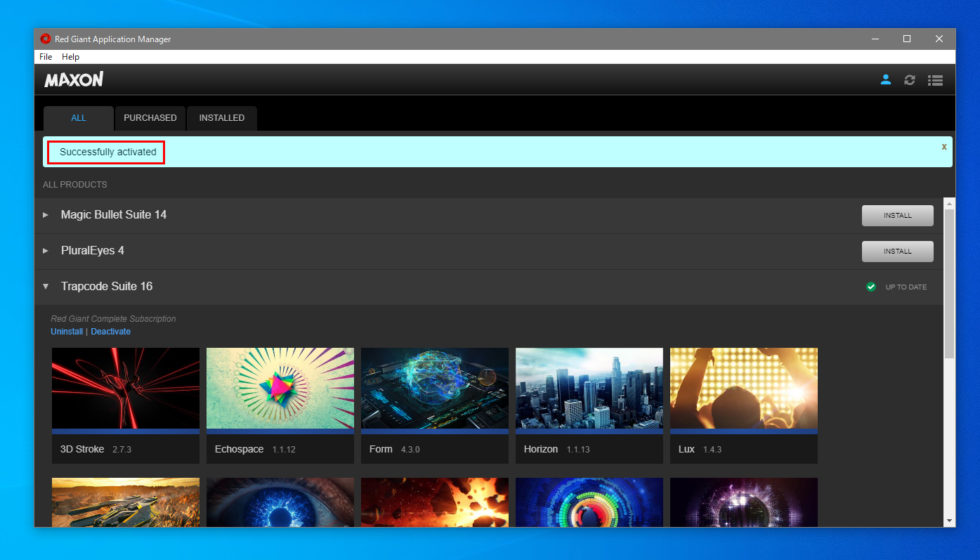The image size is (980, 560).
Task: Click the ALL PRODUCTS heading
Action: 75,184
